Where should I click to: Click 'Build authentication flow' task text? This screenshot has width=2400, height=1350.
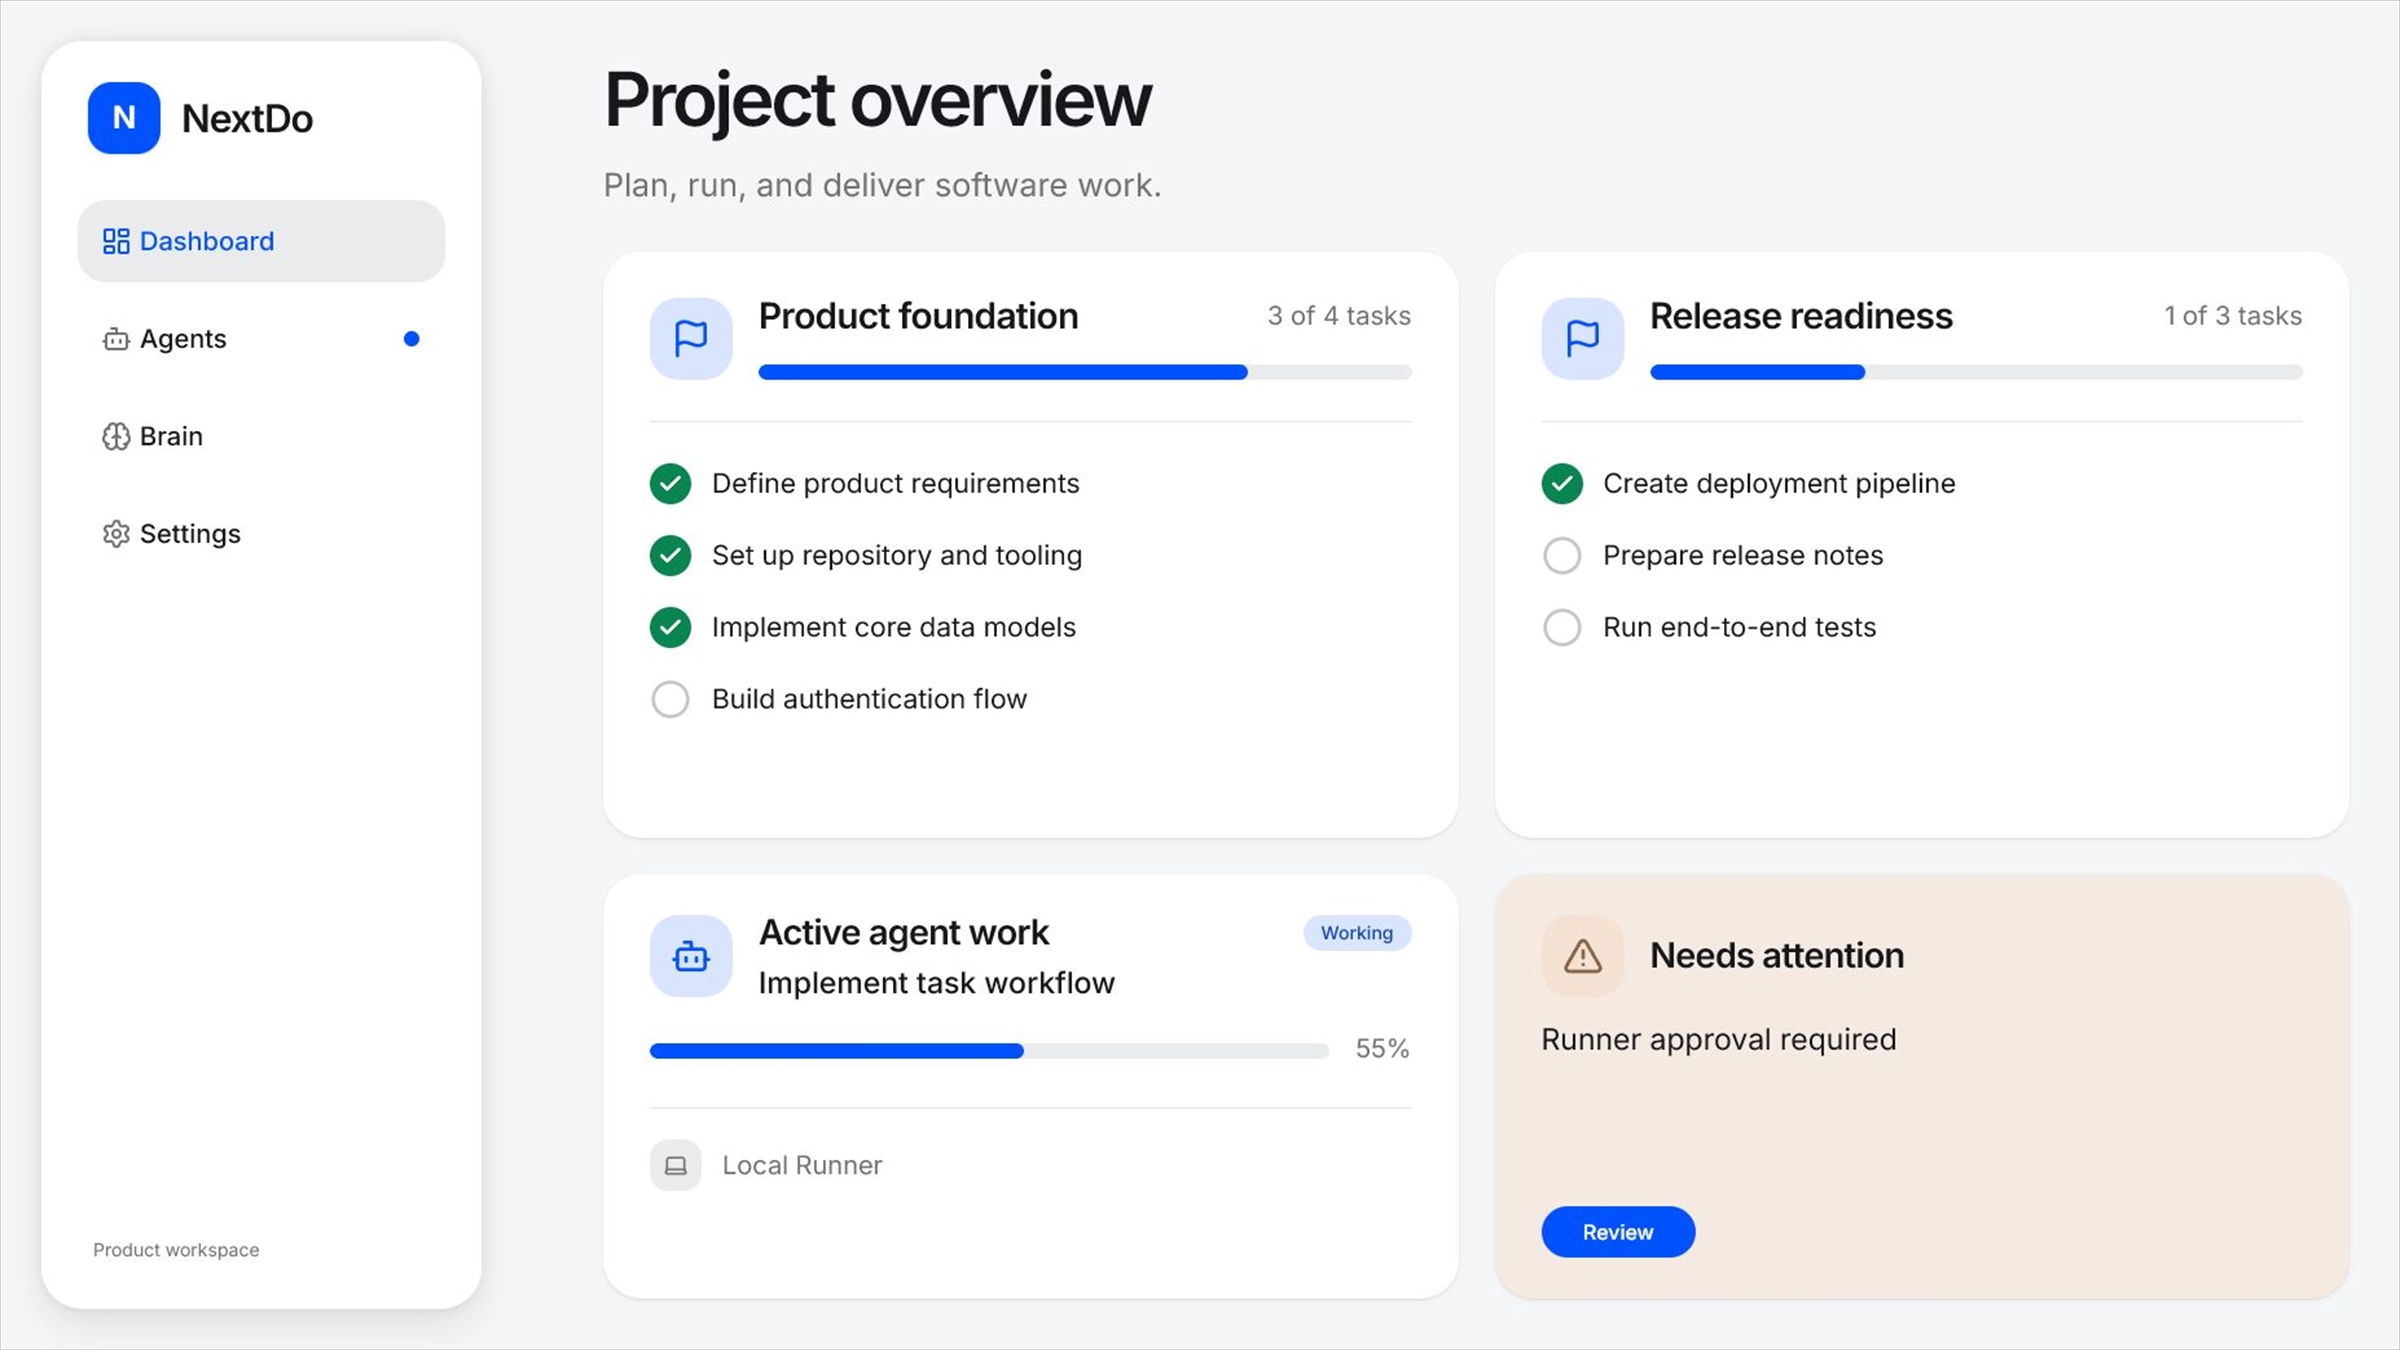[x=869, y=700]
